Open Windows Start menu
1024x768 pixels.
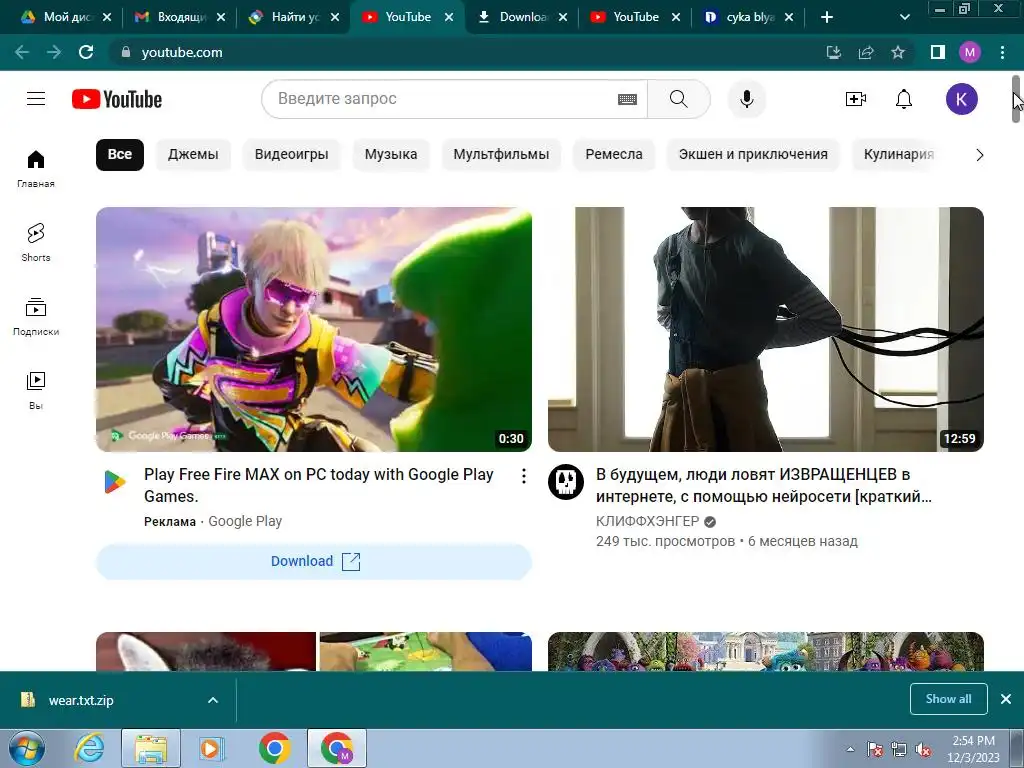[26, 748]
